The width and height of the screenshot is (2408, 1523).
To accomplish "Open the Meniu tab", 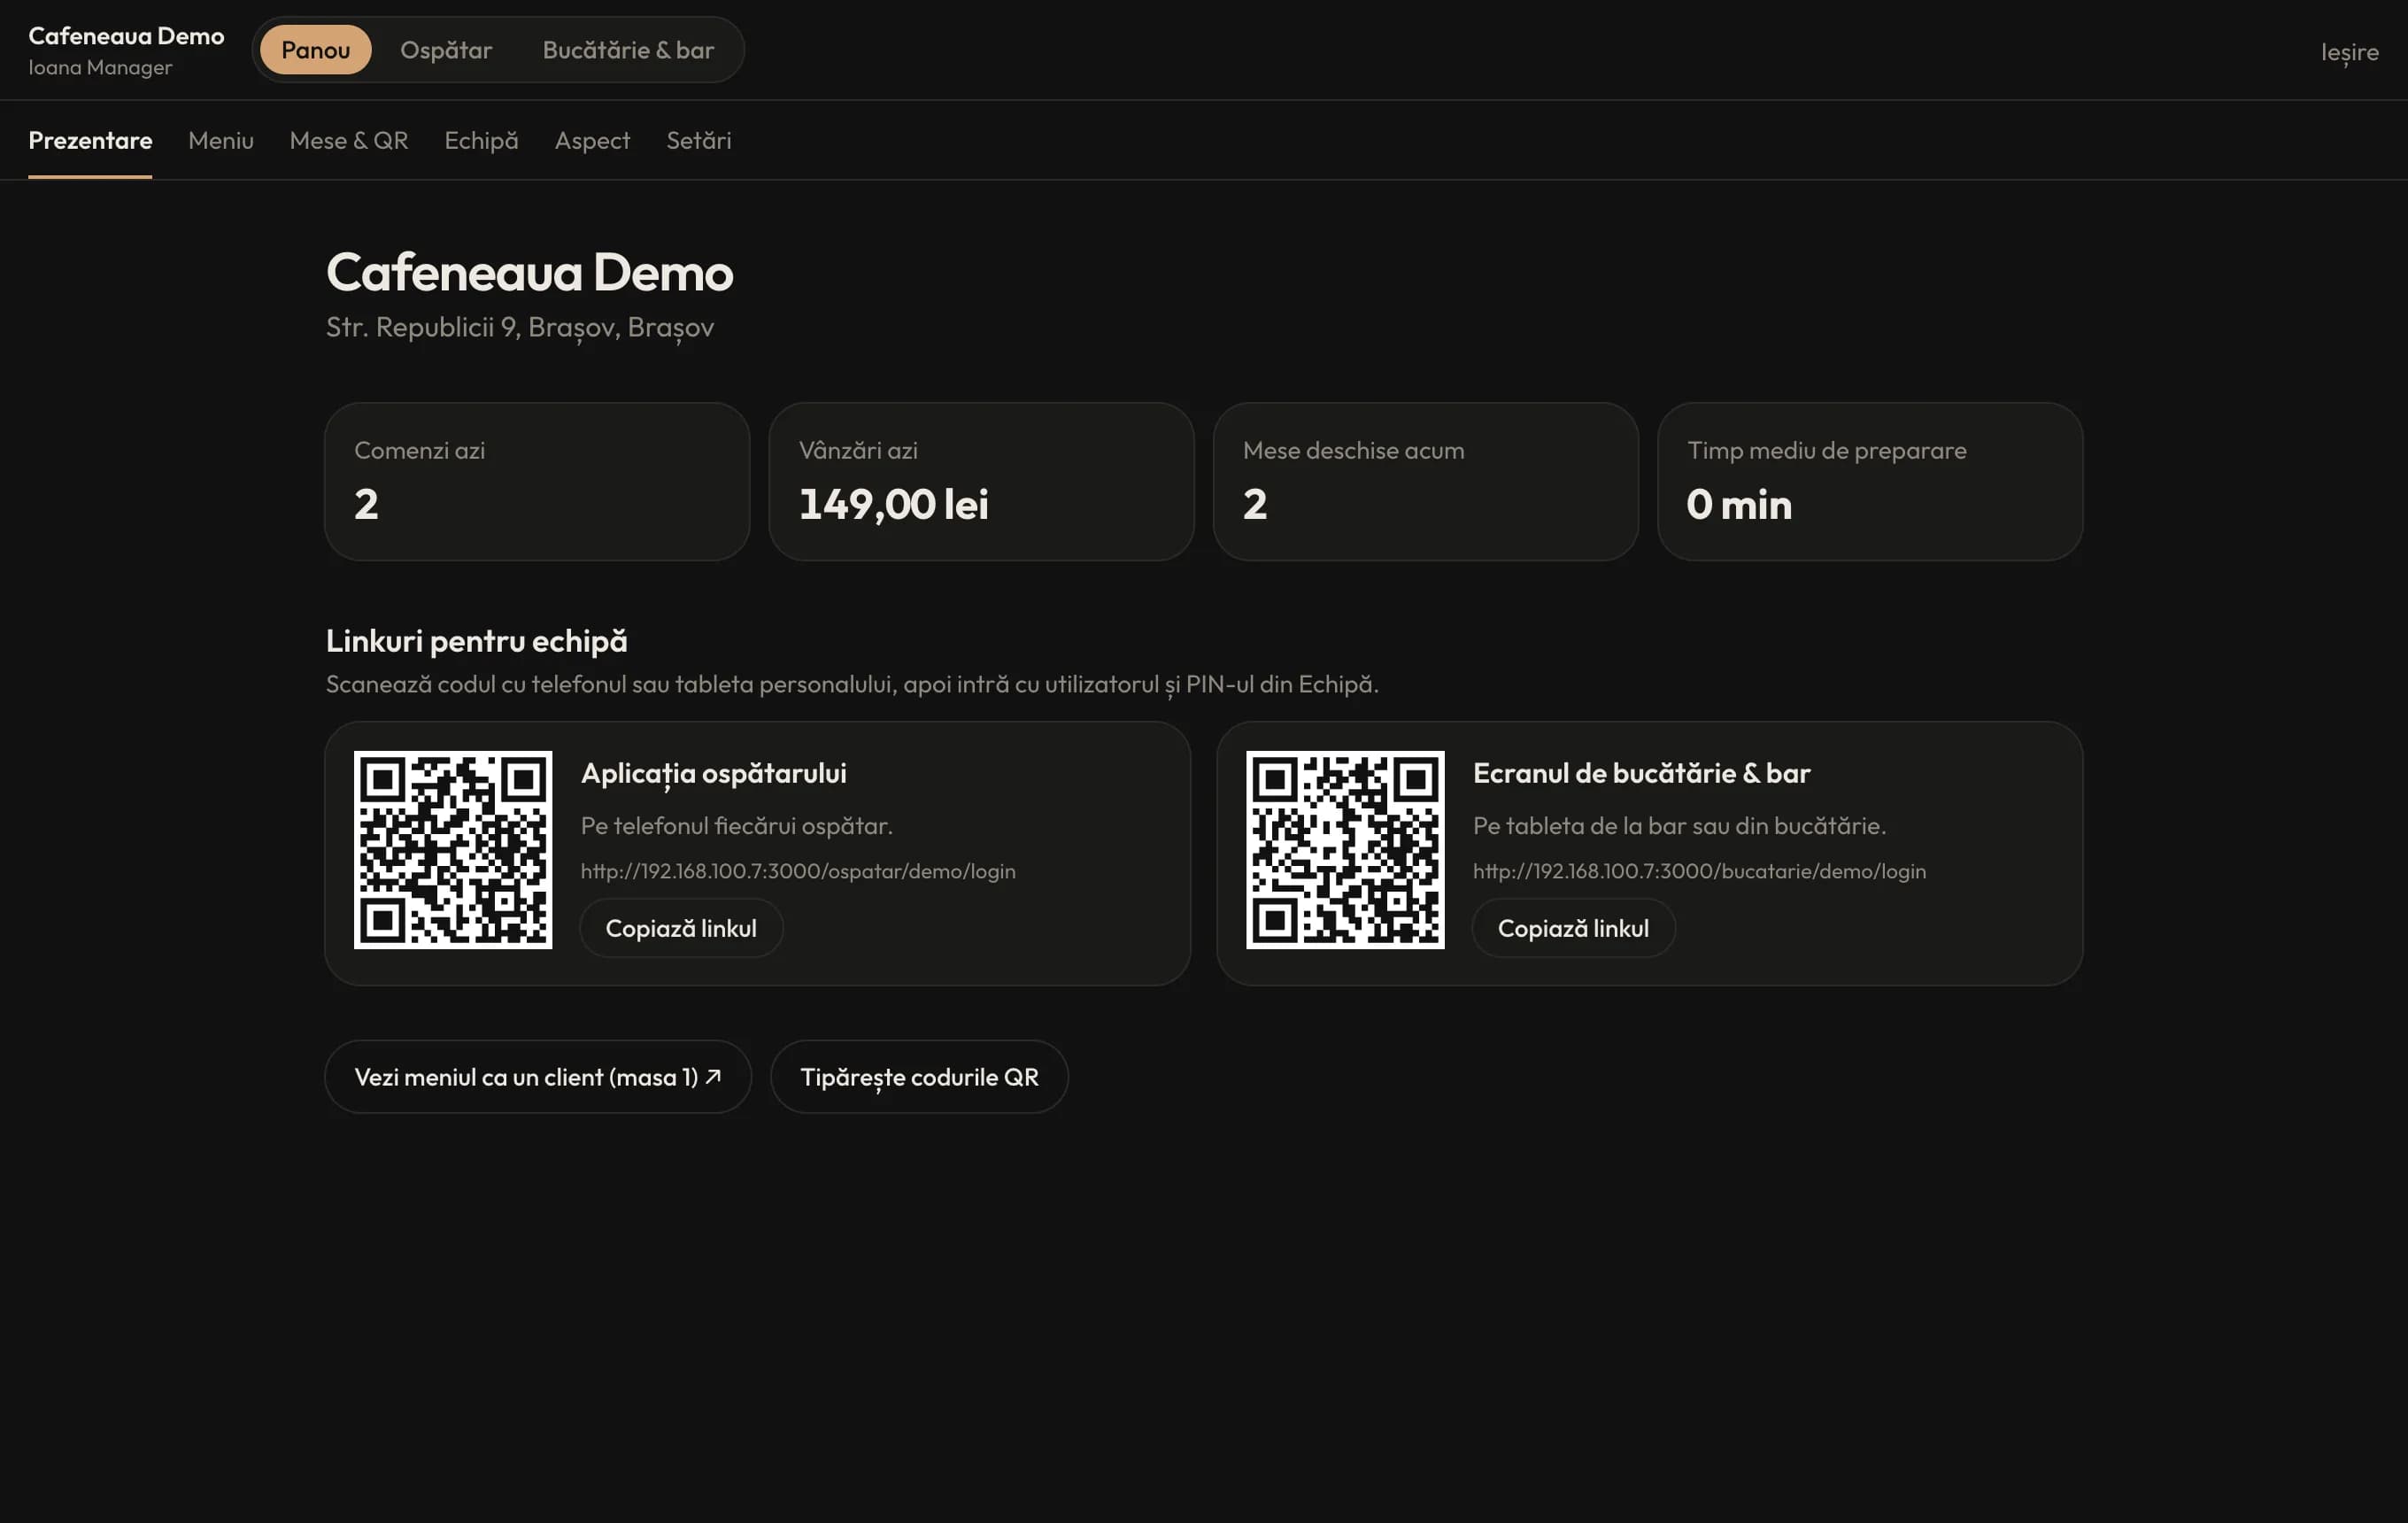I will [x=221, y=140].
